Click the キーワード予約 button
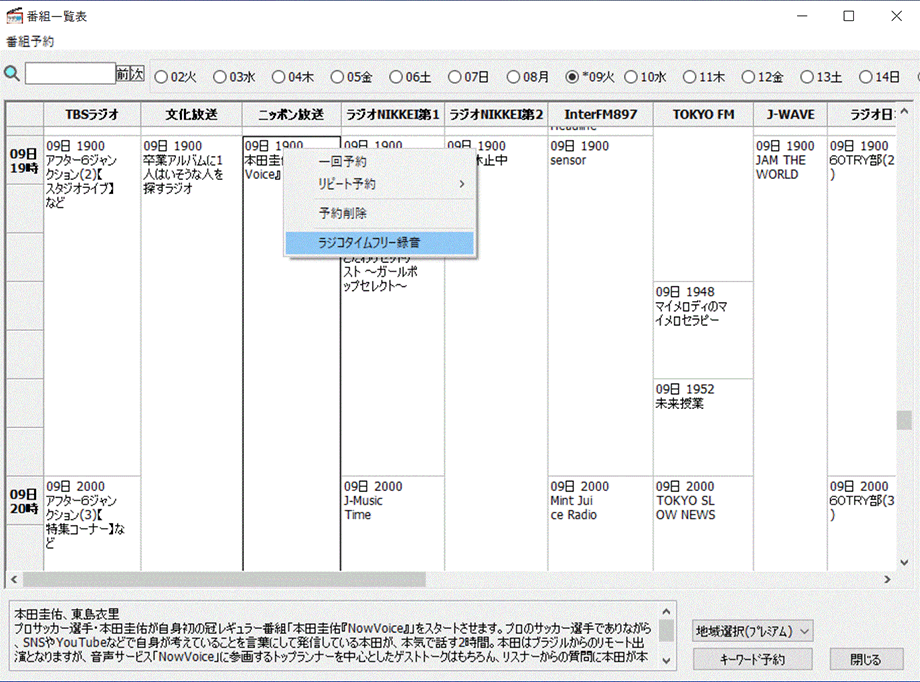The height and width of the screenshot is (682, 920). coord(752,659)
